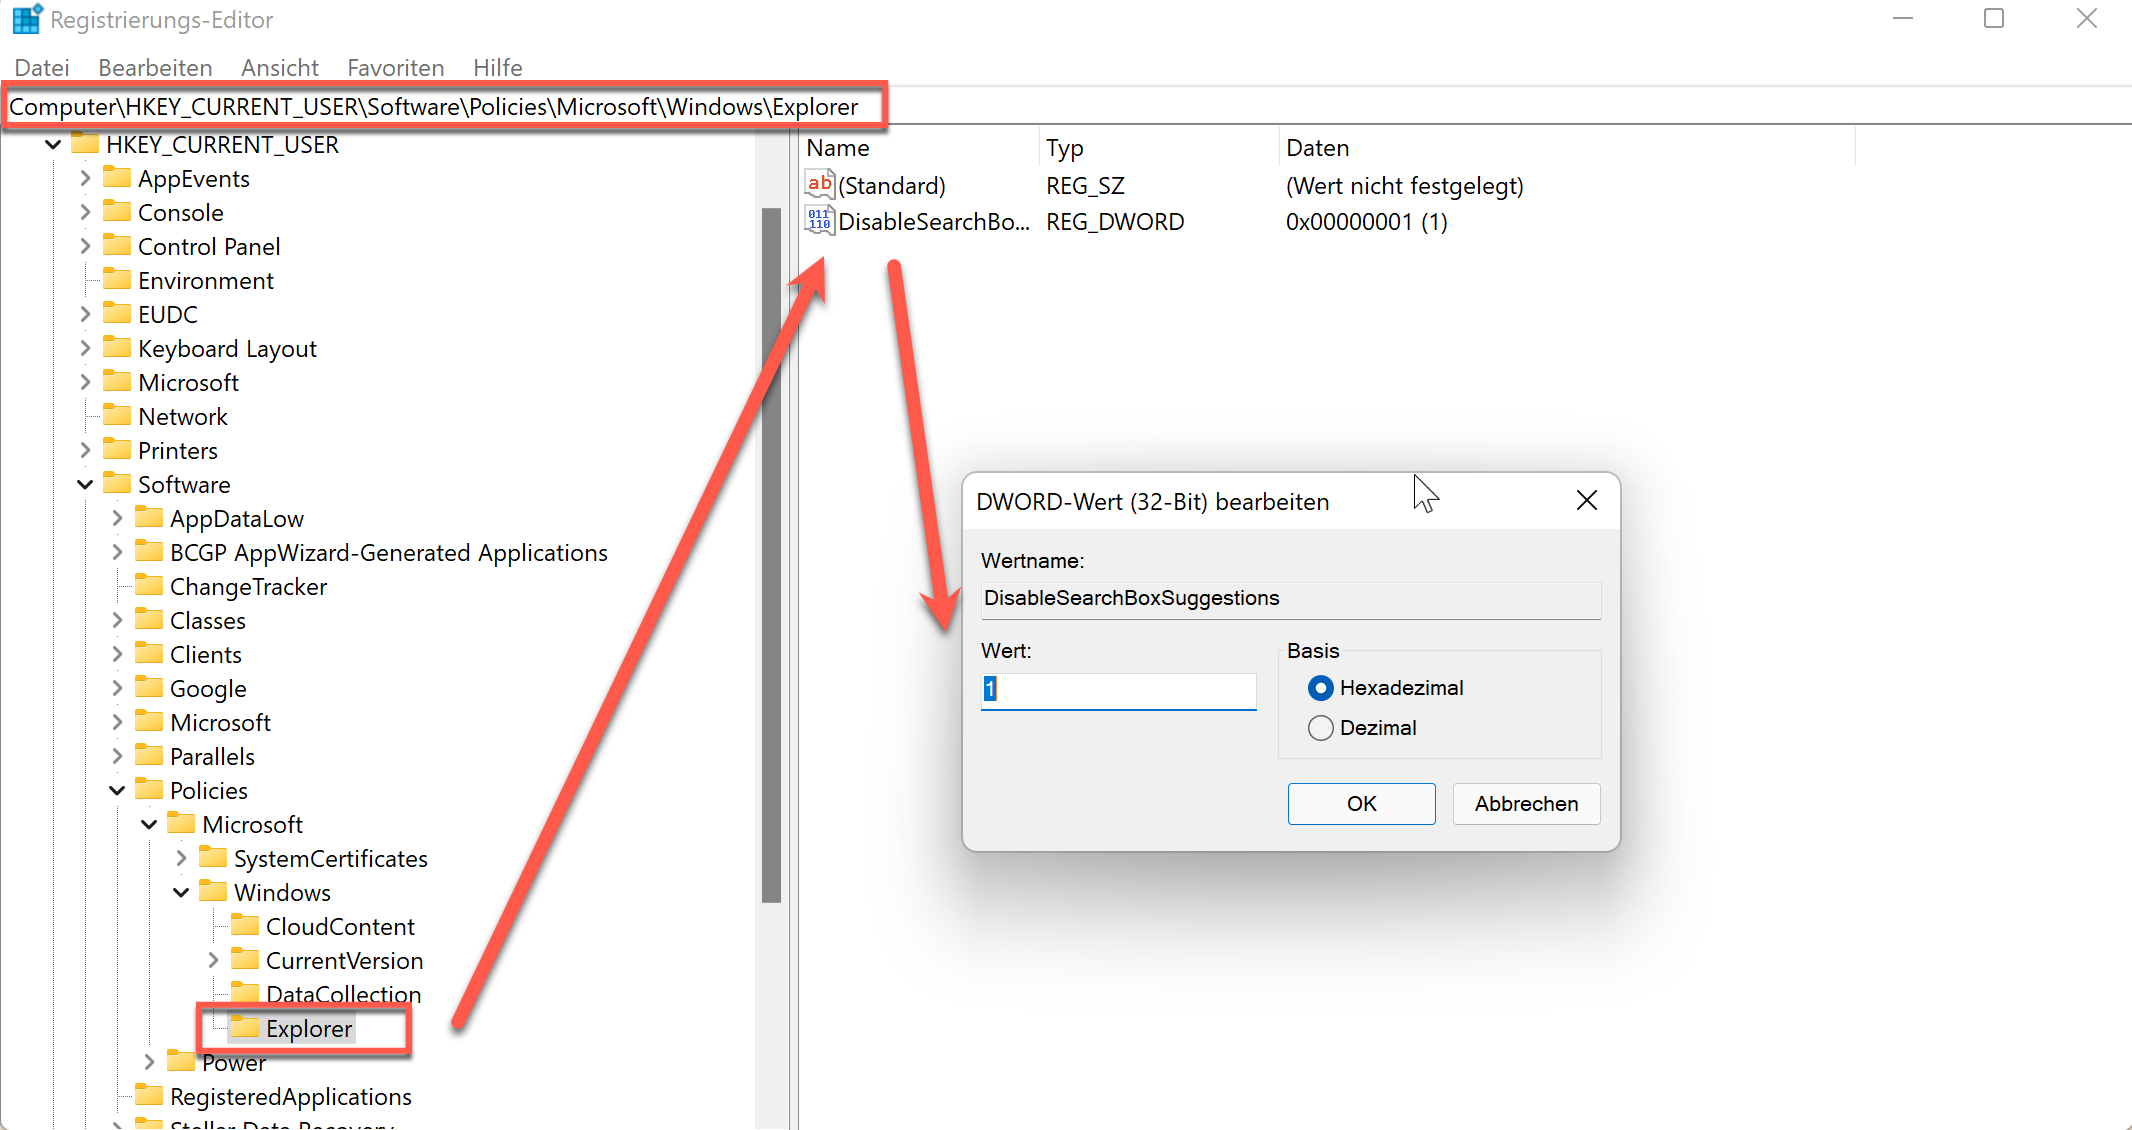Screen dimensions: 2132x1130
Task: Expand the AppDataLow key
Action: point(117,519)
